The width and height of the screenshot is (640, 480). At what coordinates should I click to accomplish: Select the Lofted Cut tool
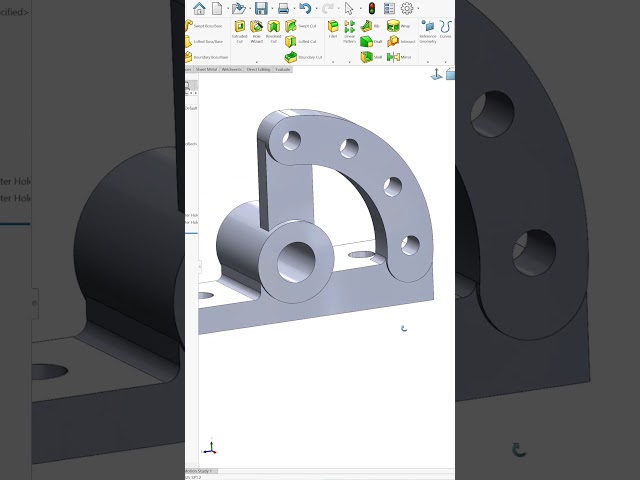point(301,41)
